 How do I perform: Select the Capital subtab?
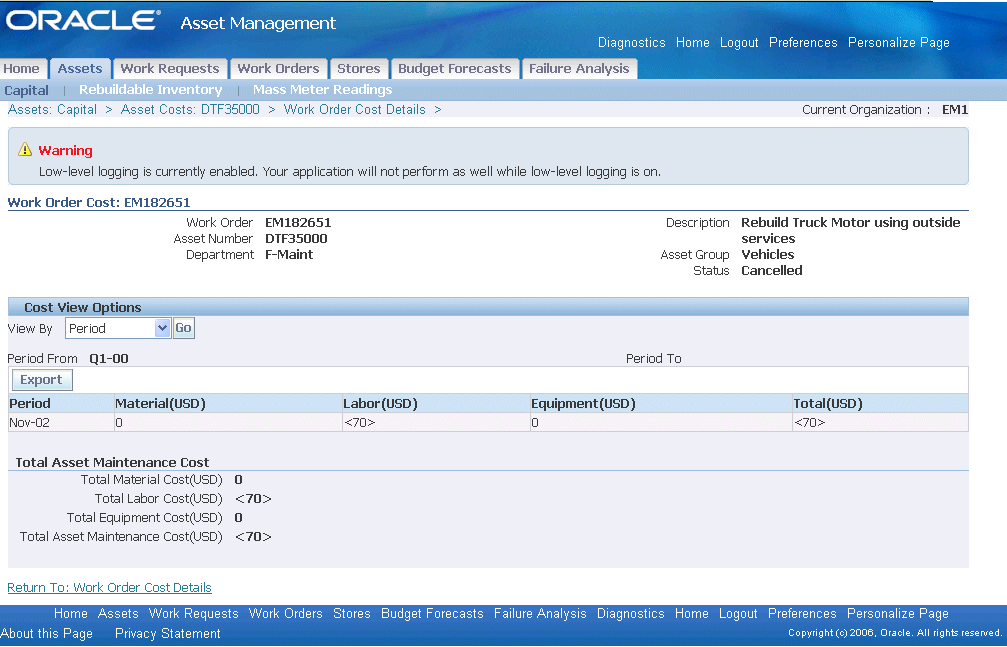tap(26, 91)
